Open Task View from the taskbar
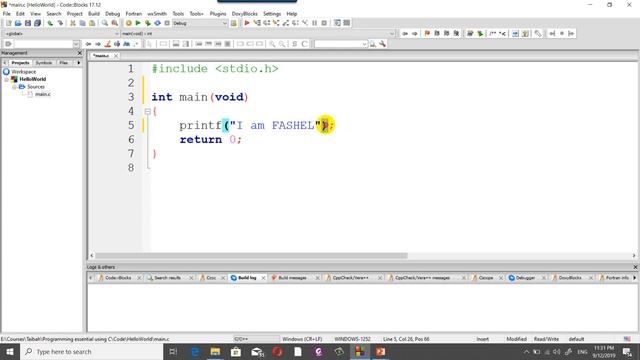The width and height of the screenshot is (640, 360). pos(173,351)
